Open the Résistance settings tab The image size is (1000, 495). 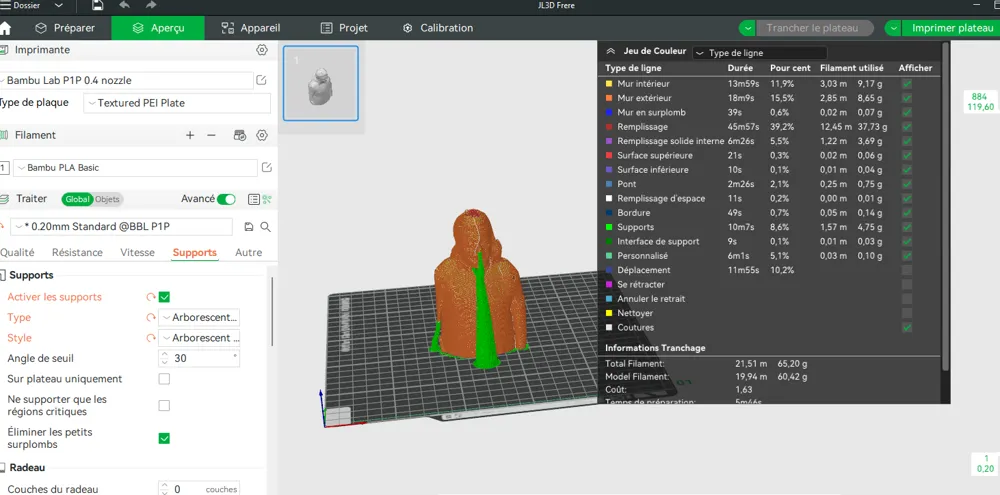tap(77, 253)
